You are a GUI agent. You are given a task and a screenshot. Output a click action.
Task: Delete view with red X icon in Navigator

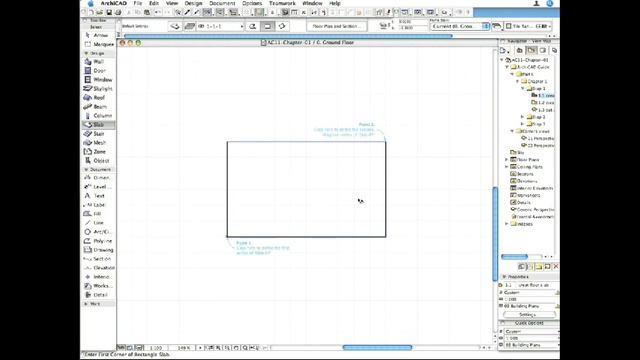(x=556, y=266)
